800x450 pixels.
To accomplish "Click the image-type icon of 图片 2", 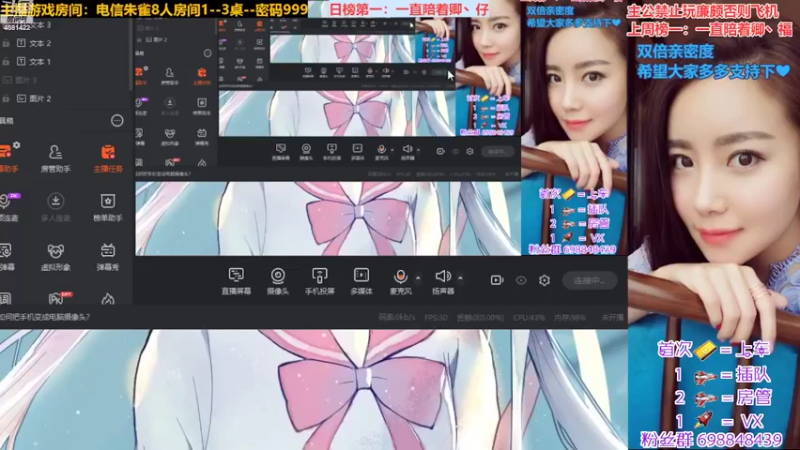I will (x=21, y=98).
